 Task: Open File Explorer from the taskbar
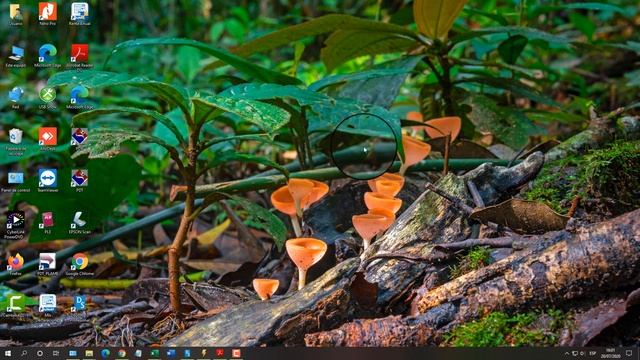pos(89,353)
